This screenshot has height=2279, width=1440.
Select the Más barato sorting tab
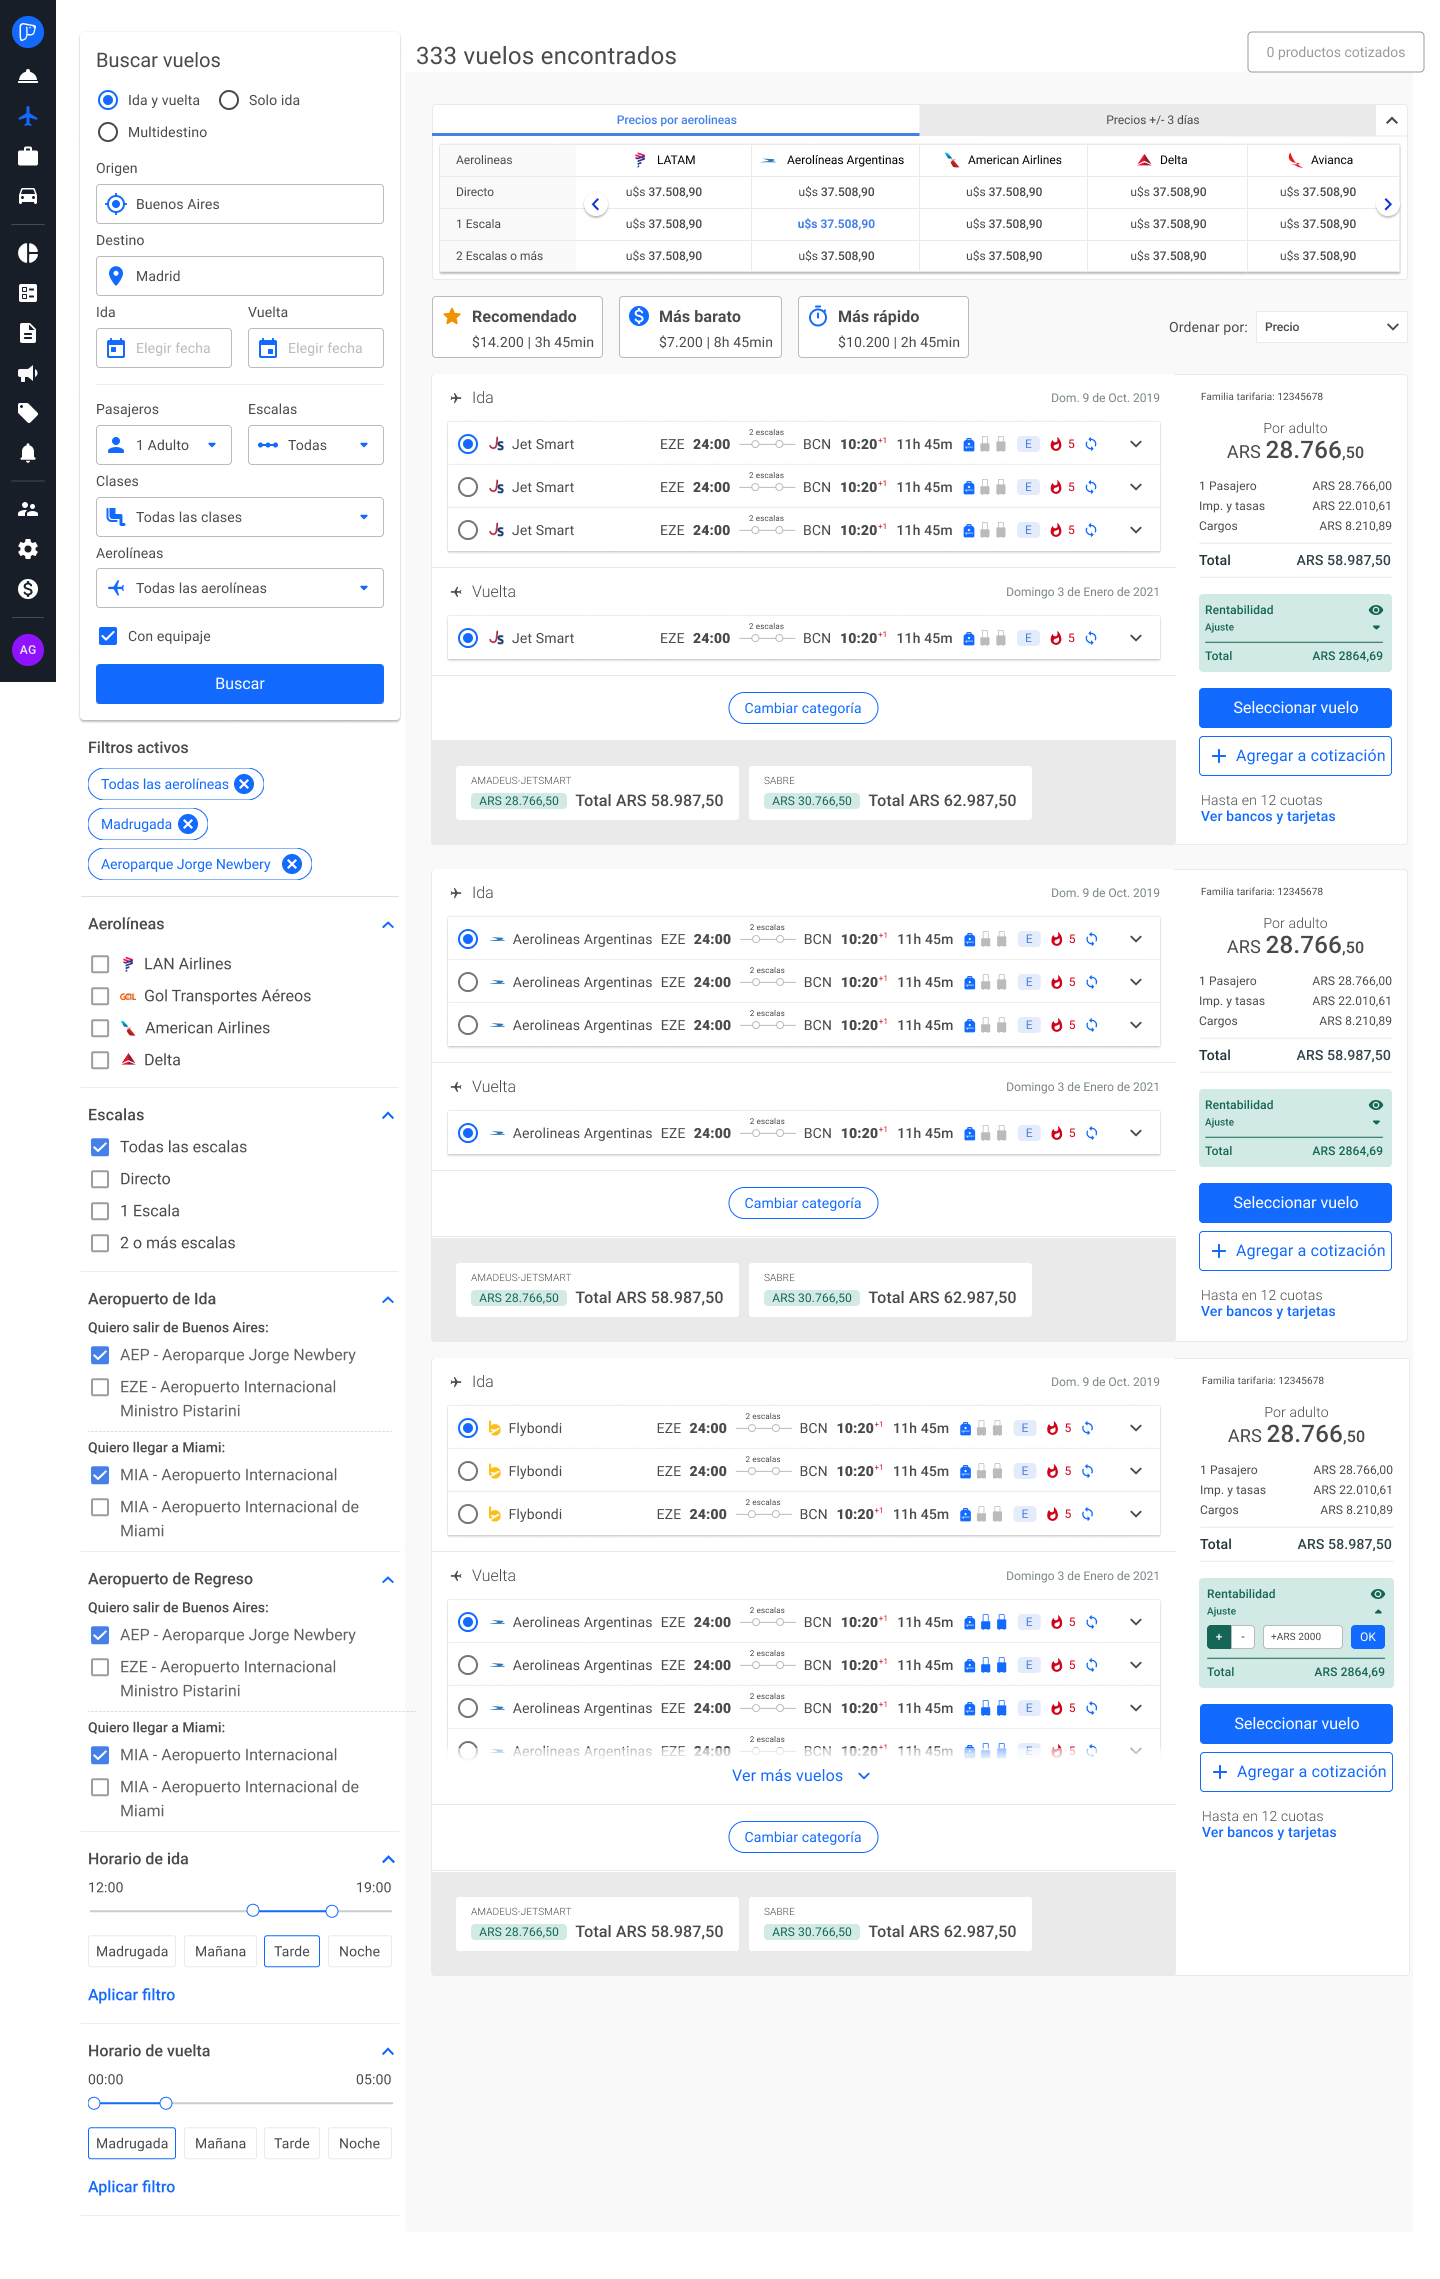[700, 327]
